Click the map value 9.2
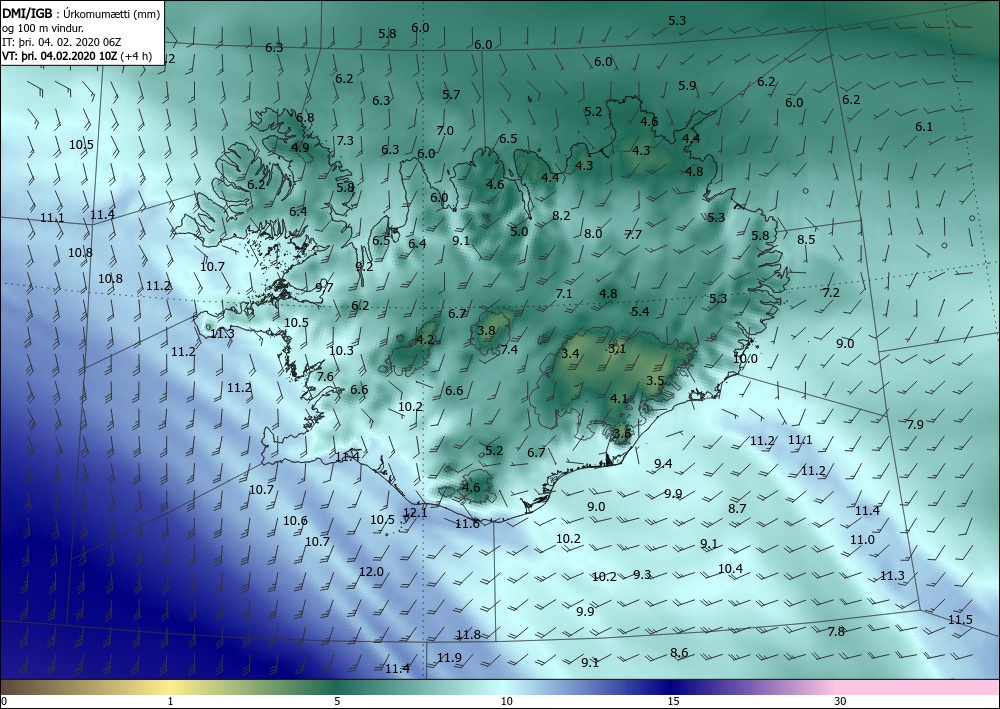This screenshot has height=709, width=1000. point(364,267)
